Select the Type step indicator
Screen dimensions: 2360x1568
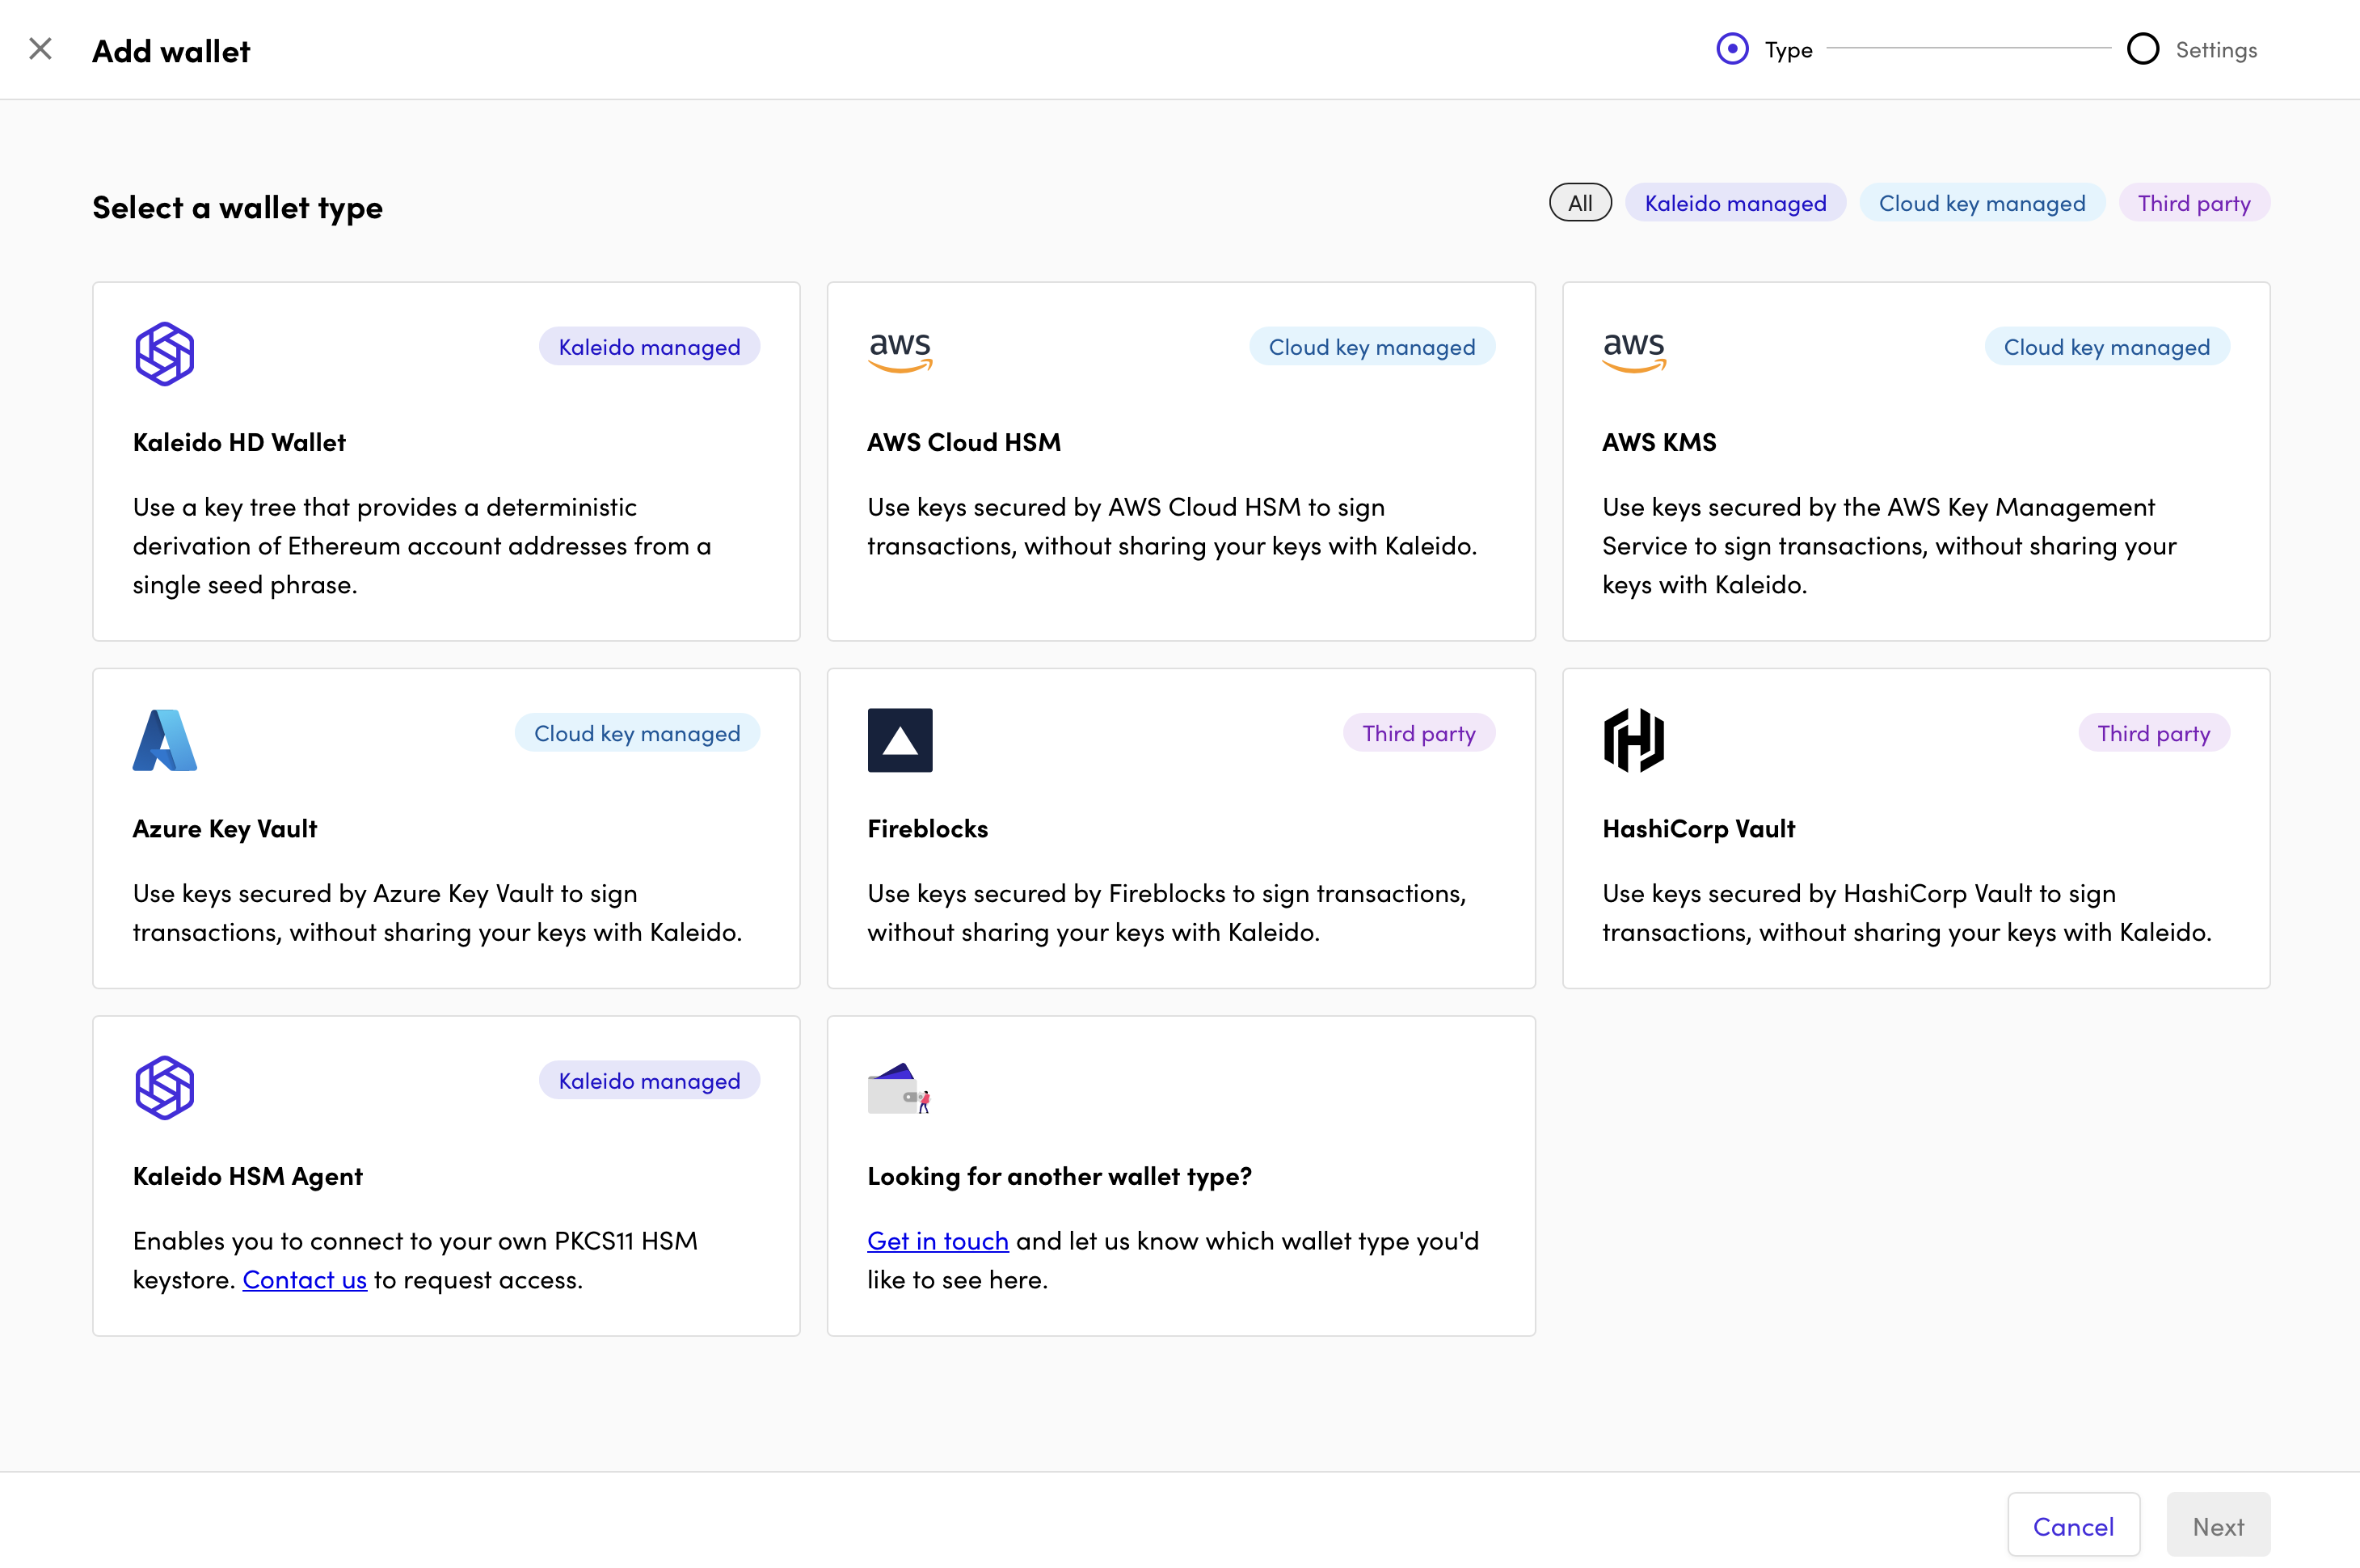tap(1732, 49)
